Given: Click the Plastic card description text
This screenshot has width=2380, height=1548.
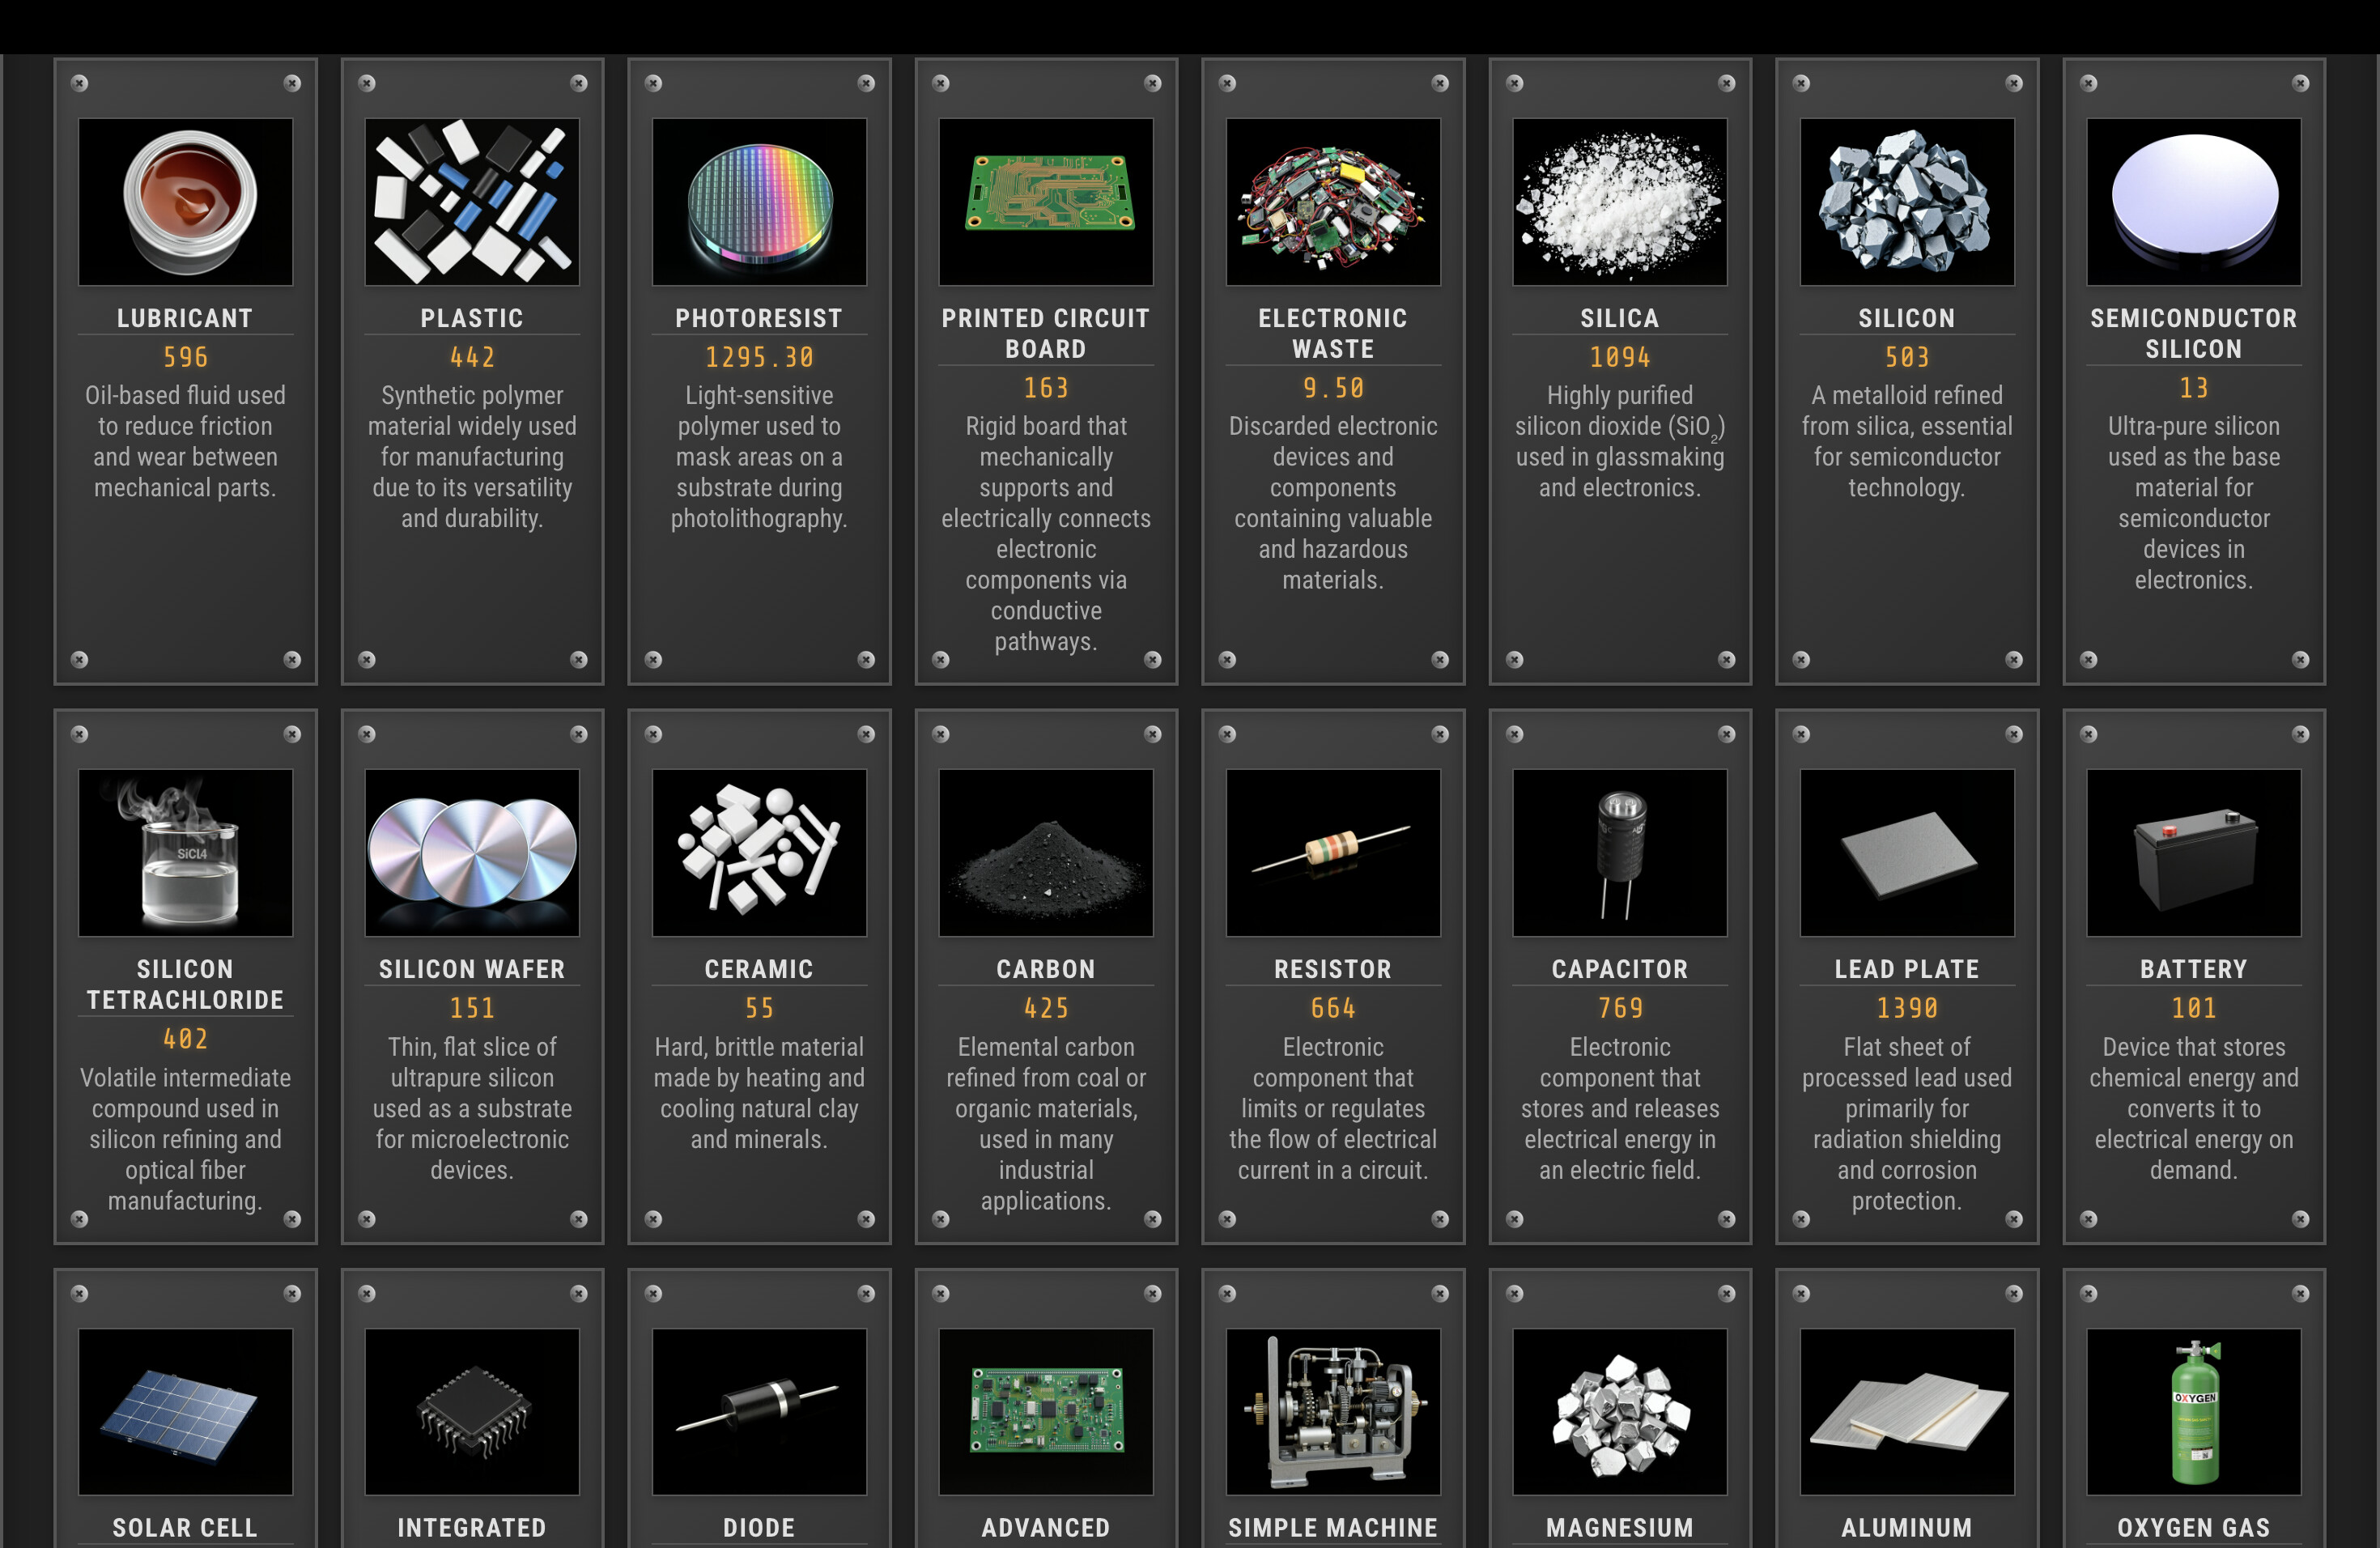Looking at the screenshot, I should click(x=472, y=457).
